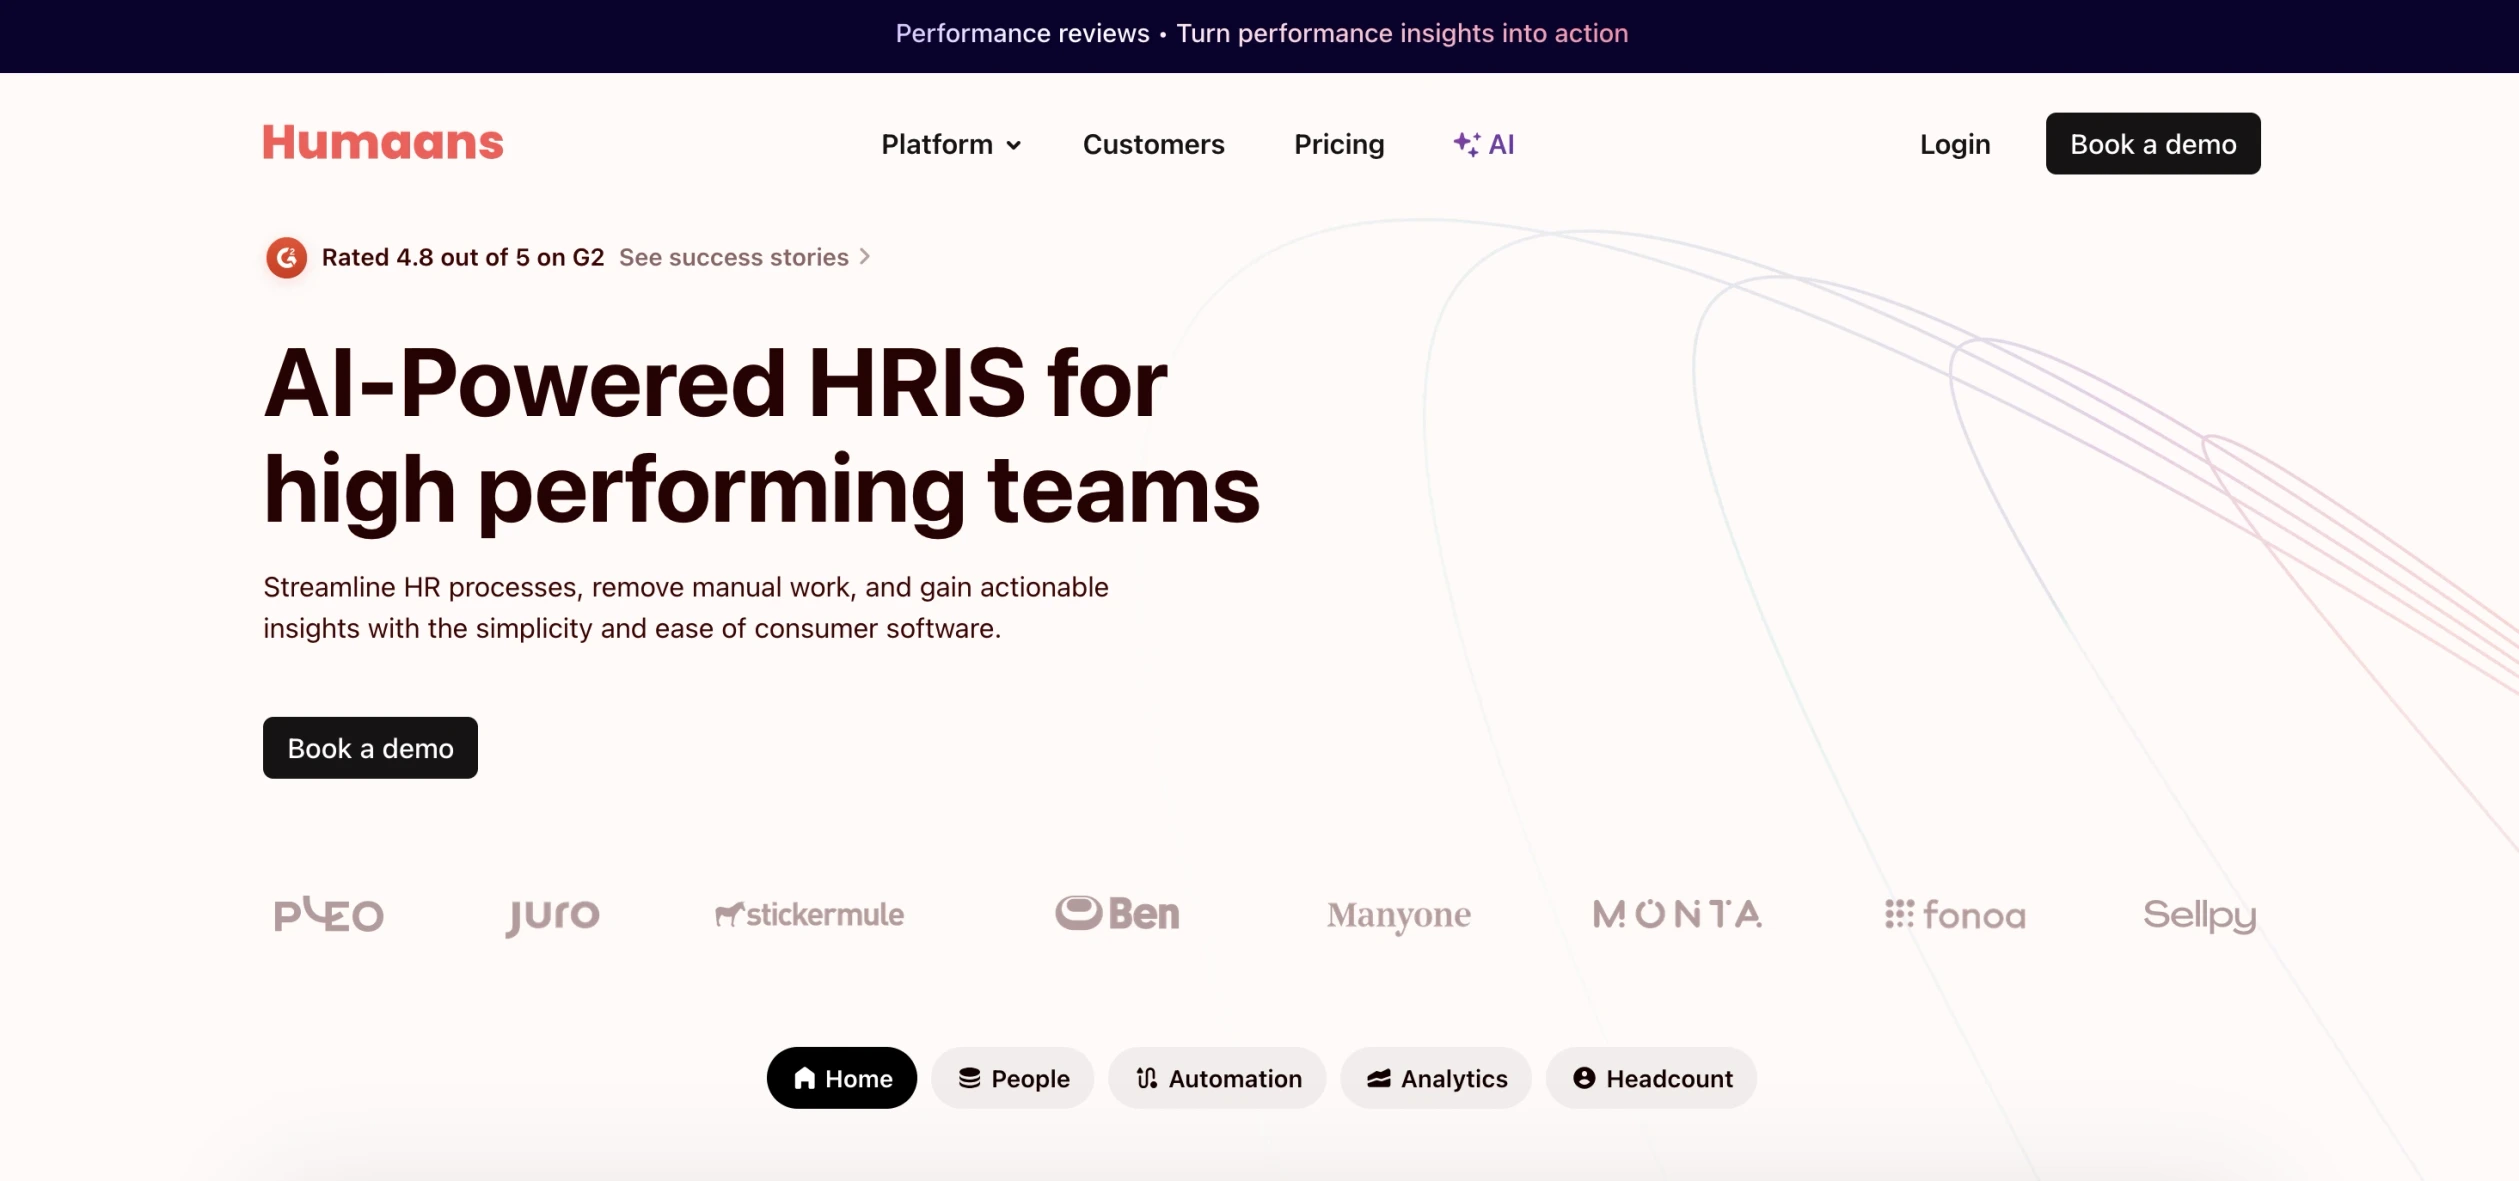Show the Analytics tab
This screenshot has width=2519, height=1181.
tap(1436, 1078)
